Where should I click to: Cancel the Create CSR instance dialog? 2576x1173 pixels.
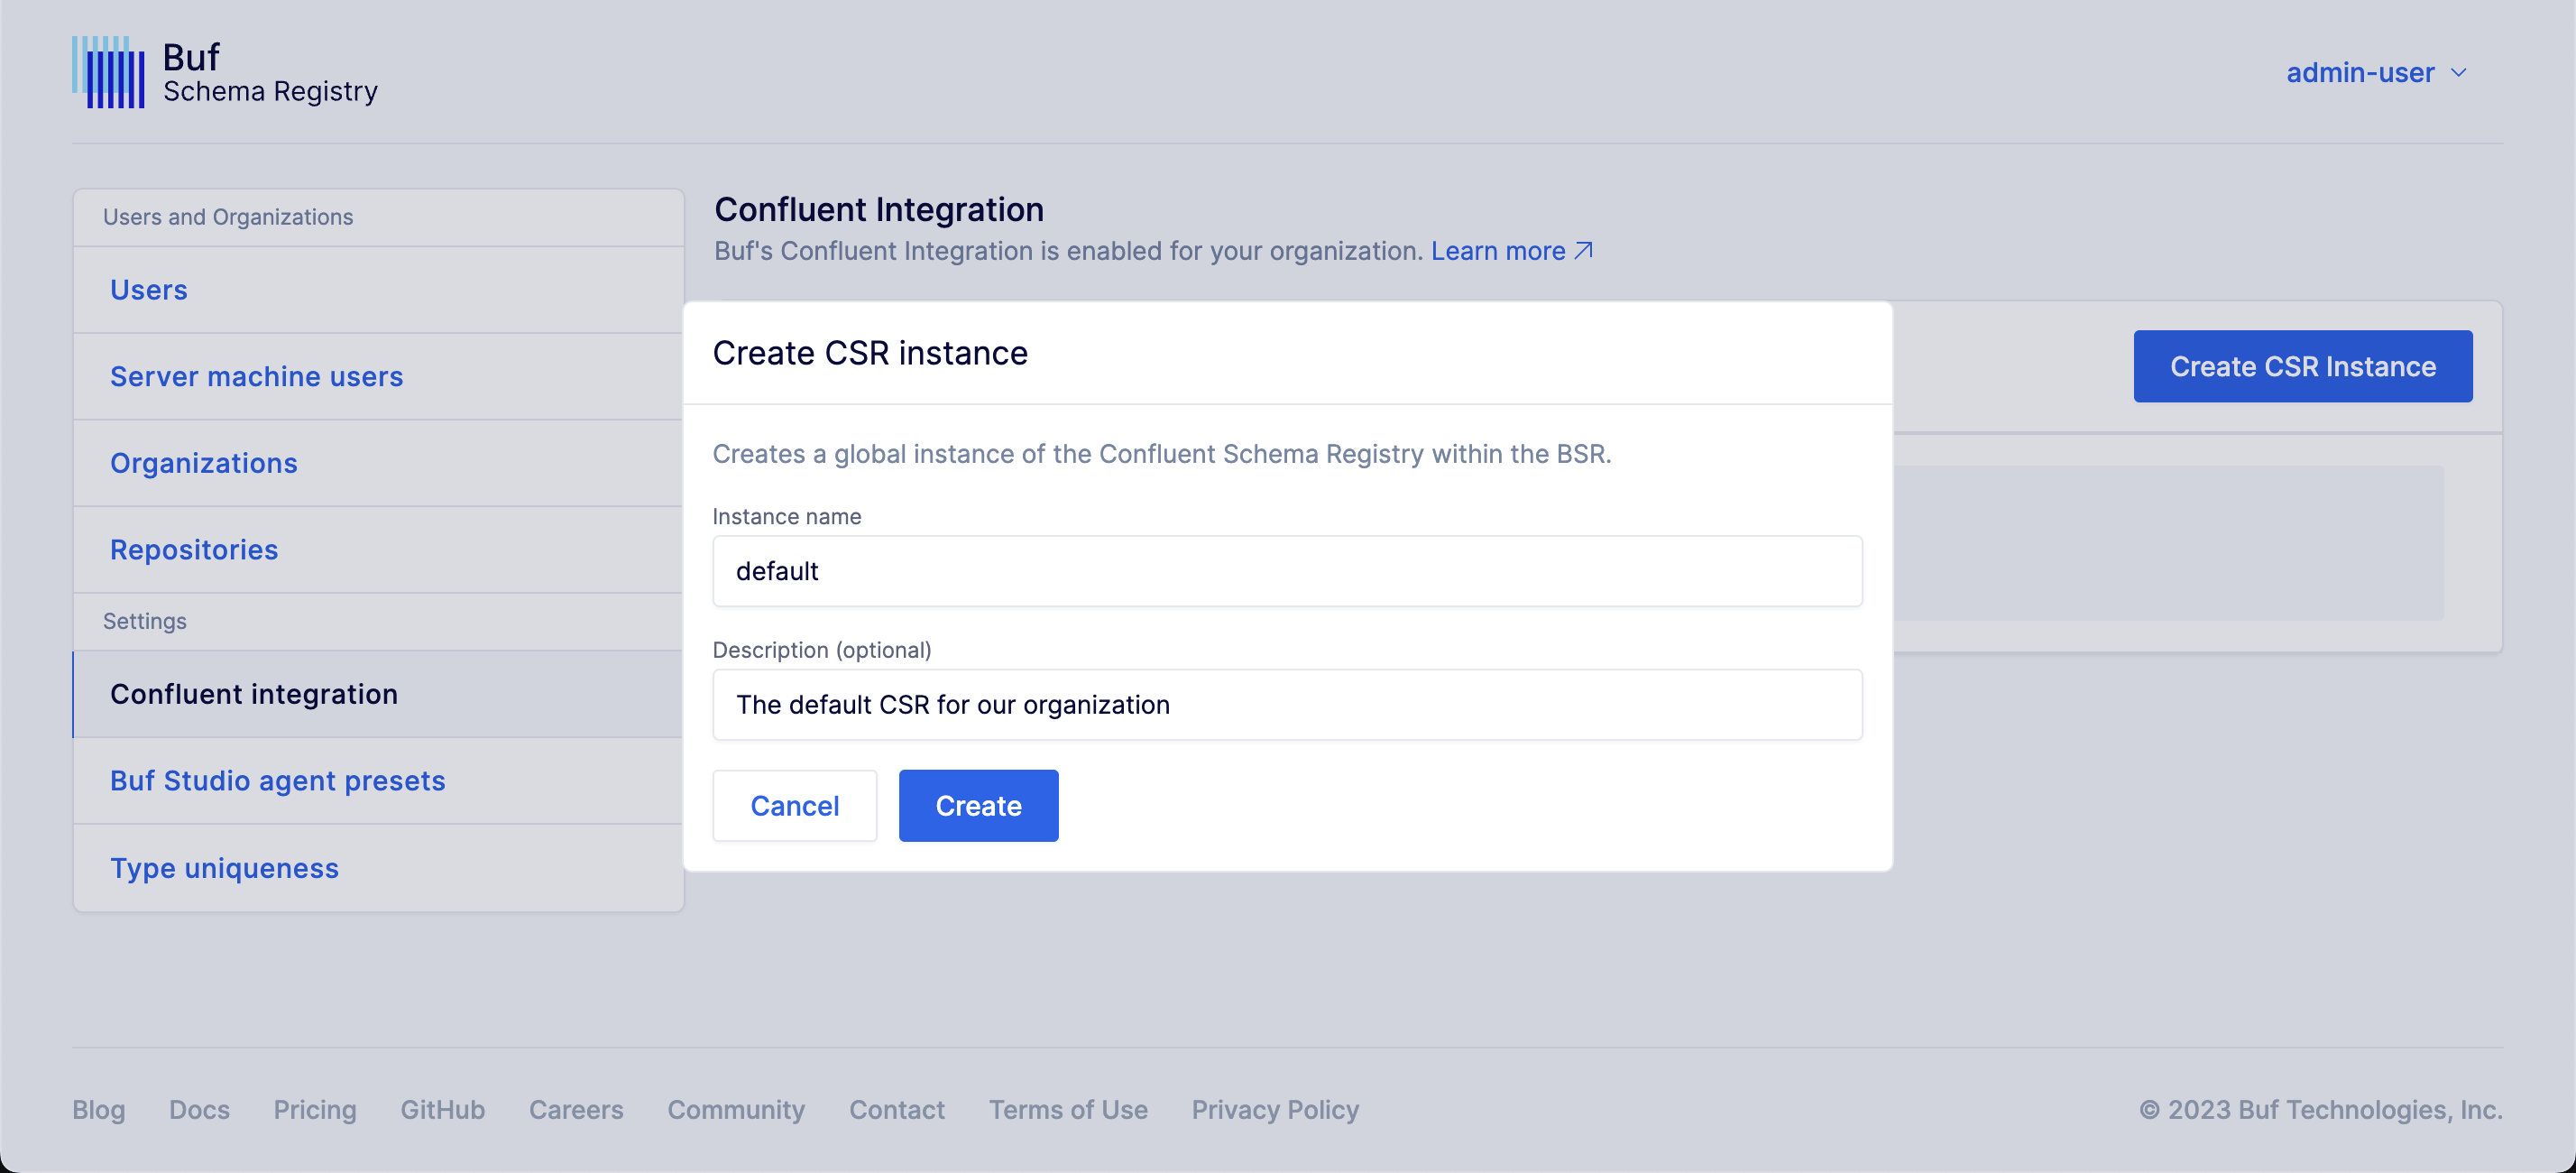click(x=794, y=805)
